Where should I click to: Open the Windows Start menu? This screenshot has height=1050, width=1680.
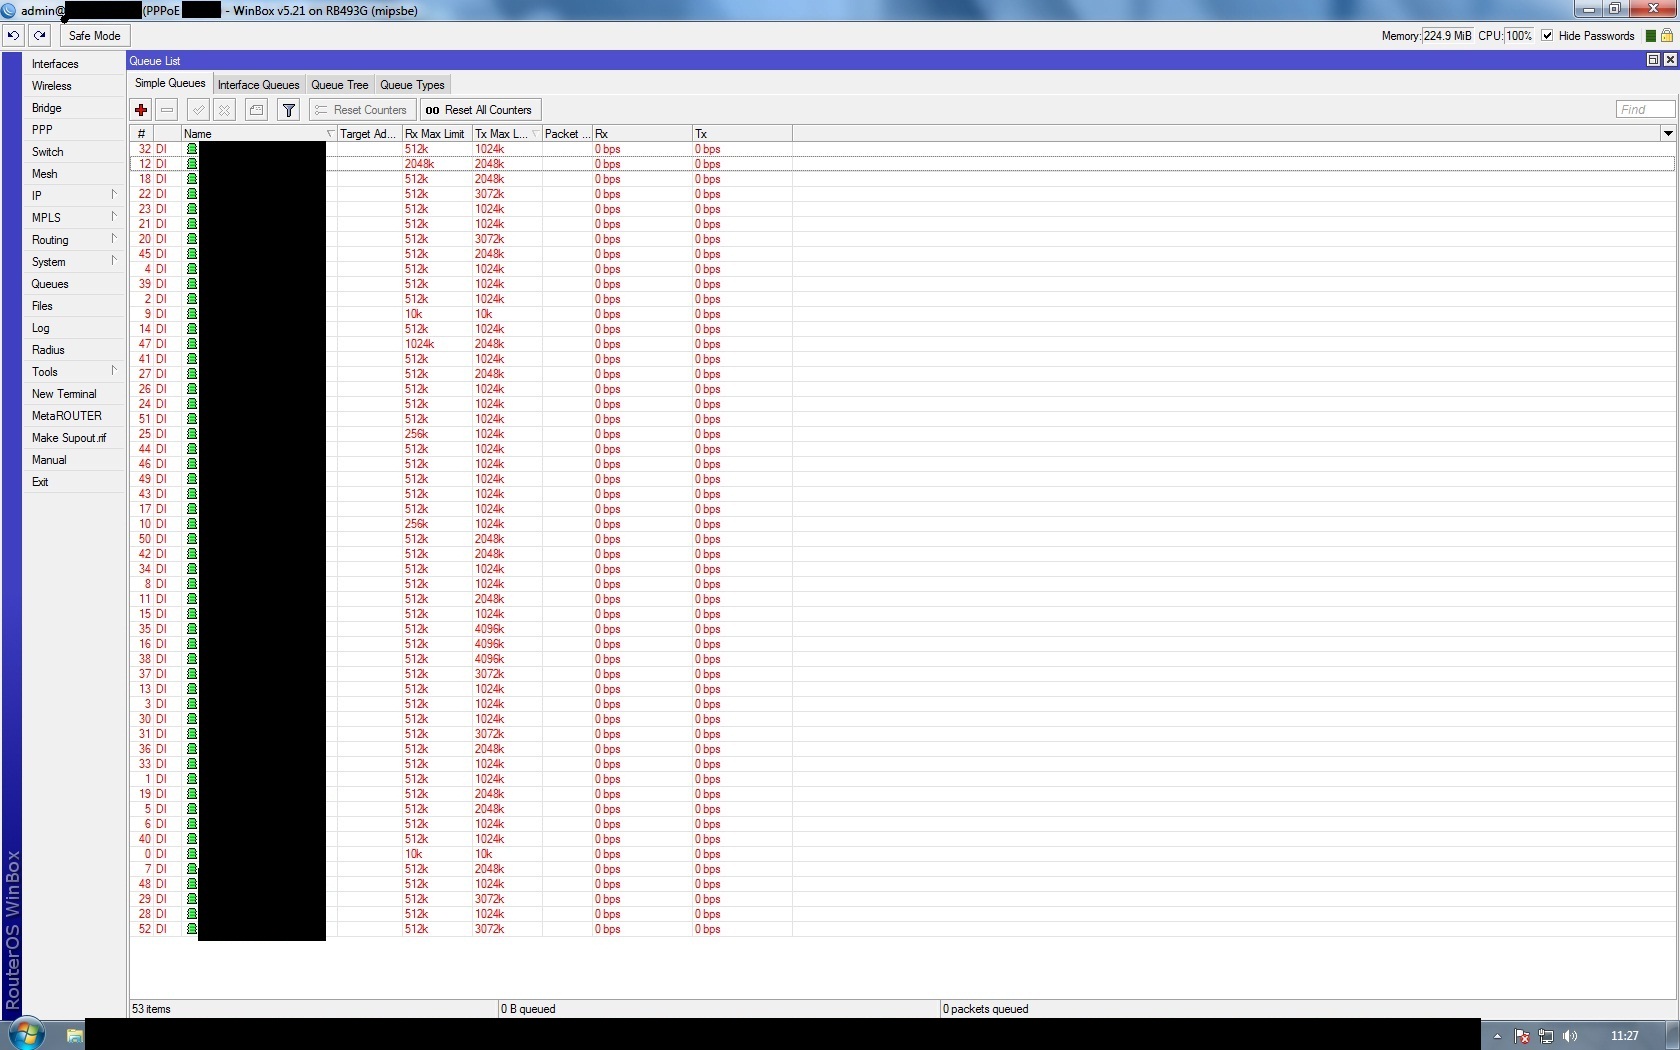coord(27,1034)
